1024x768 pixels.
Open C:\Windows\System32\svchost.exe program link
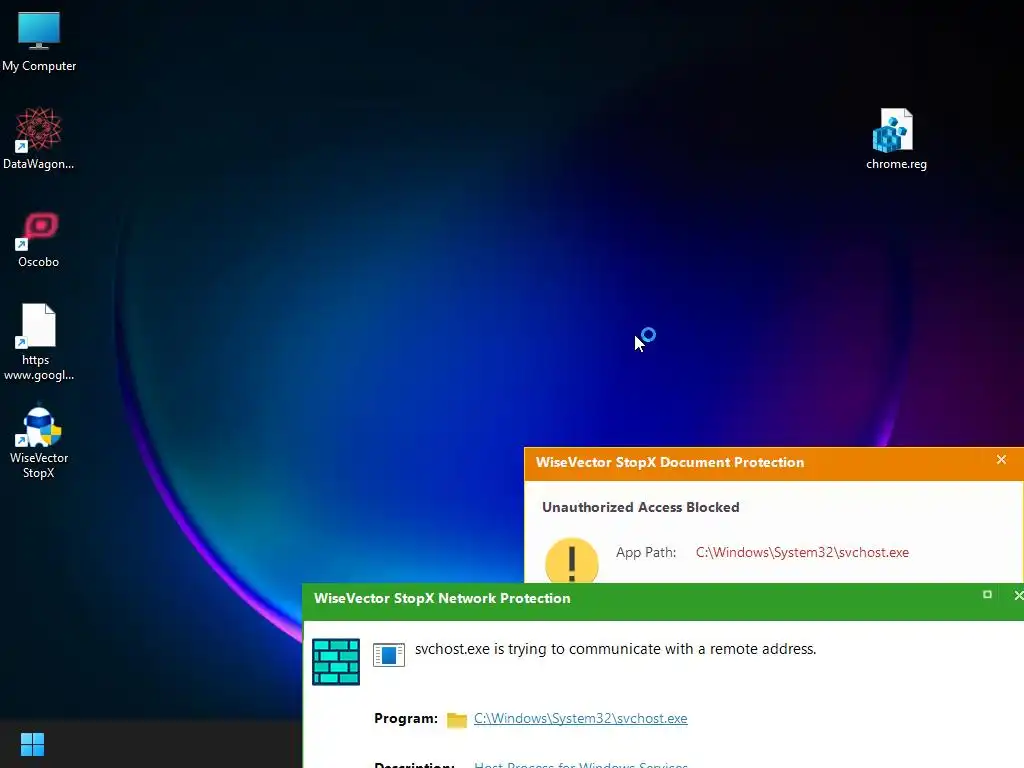(581, 718)
